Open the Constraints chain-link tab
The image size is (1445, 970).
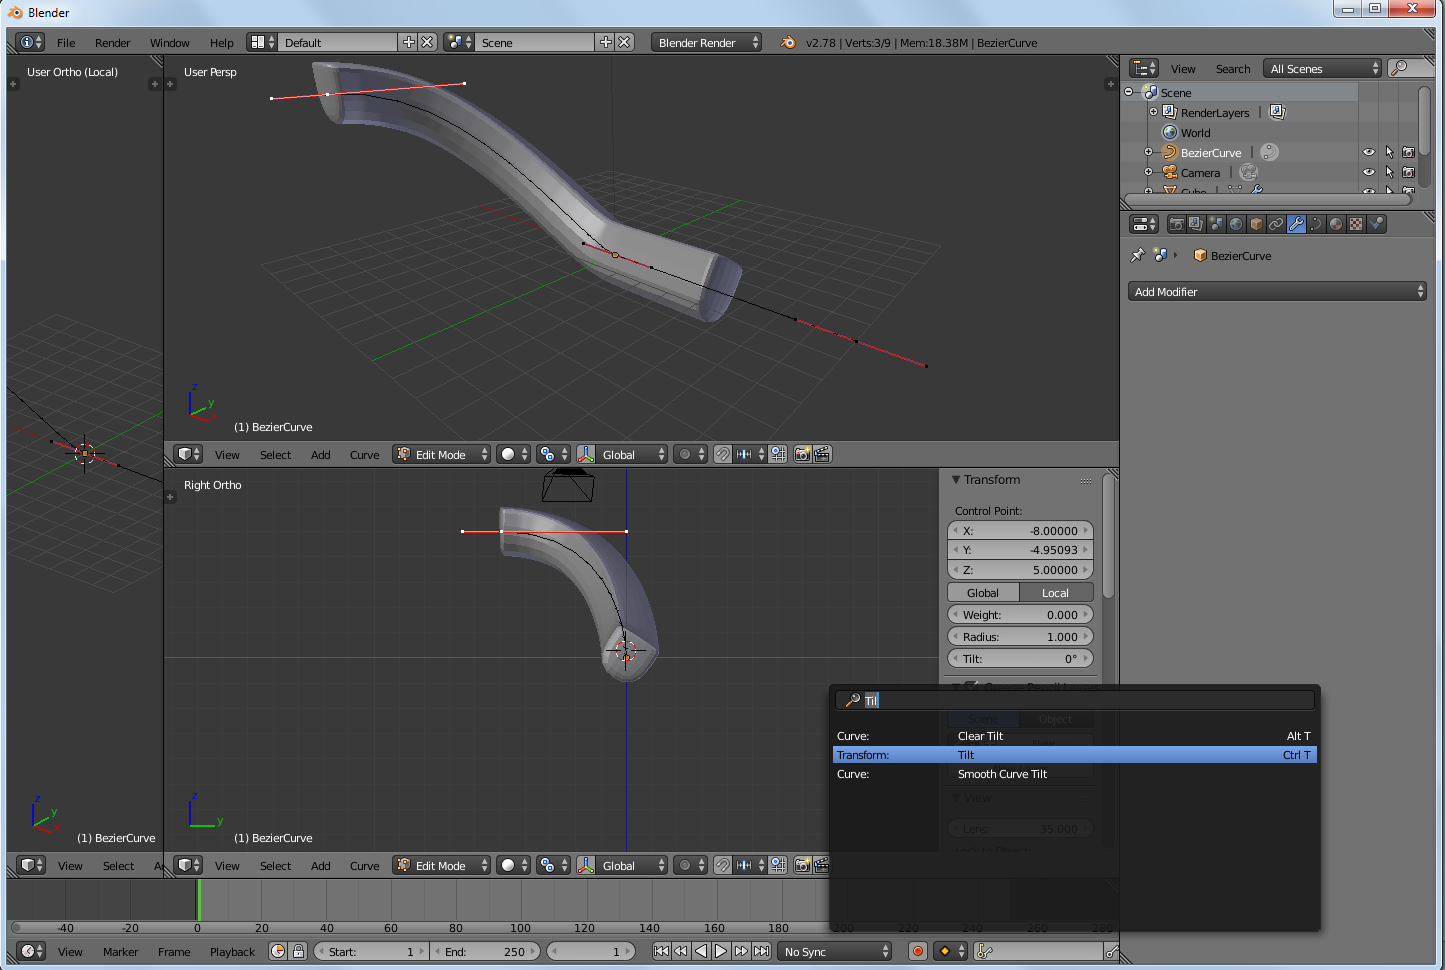[1276, 224]
